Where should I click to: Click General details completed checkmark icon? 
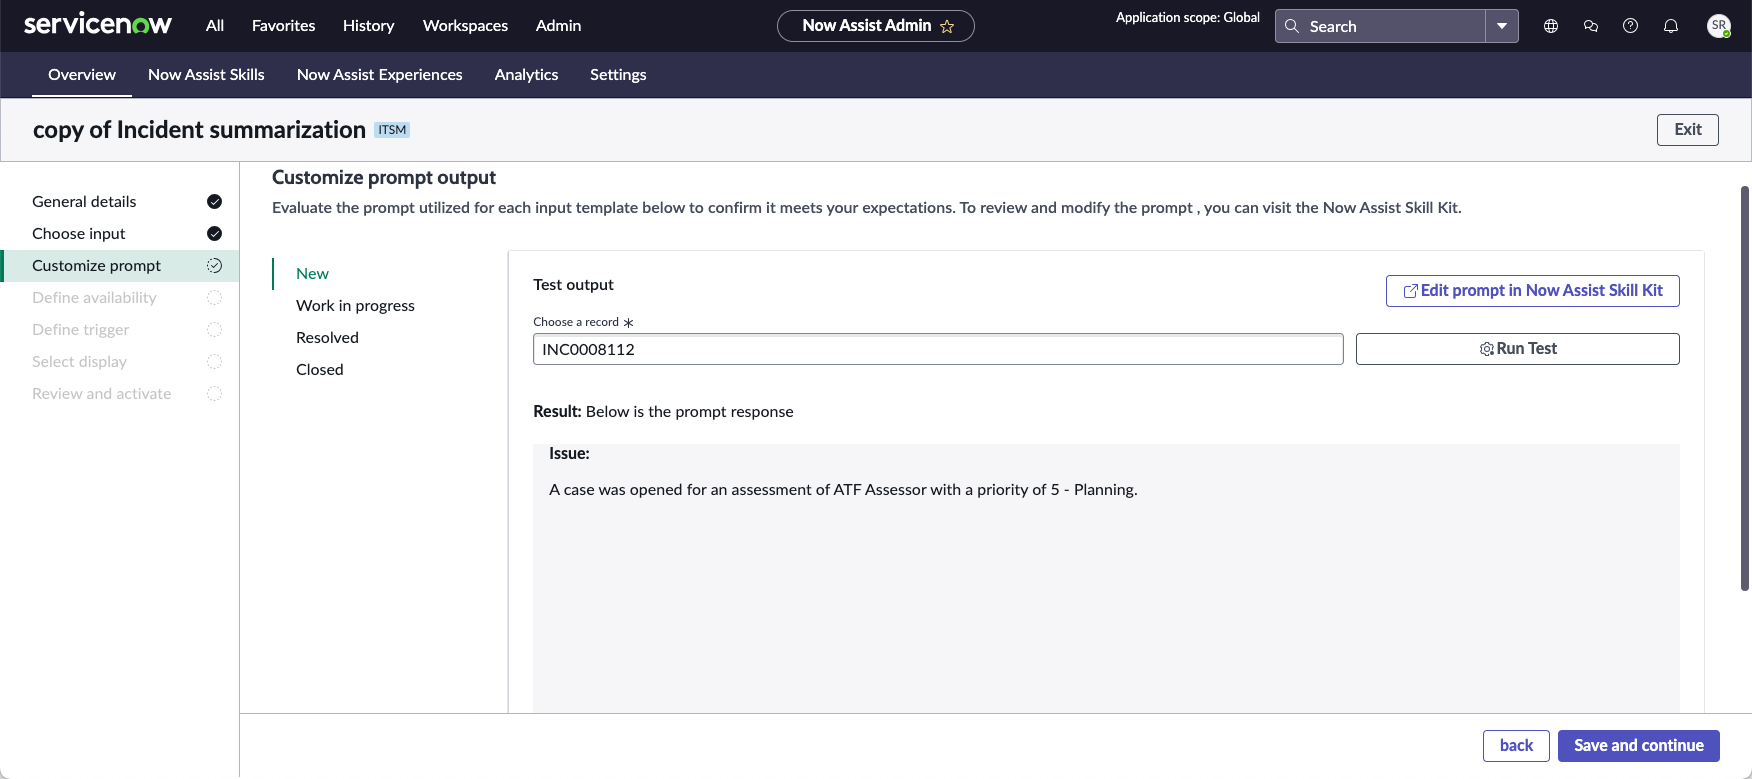tap(214, 202)
